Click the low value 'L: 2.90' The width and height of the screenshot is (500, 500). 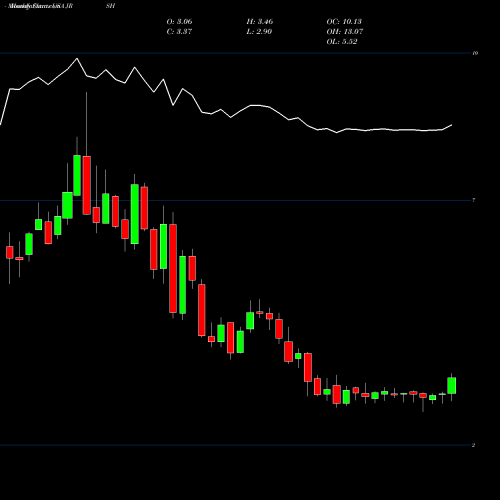coord(259,32)
